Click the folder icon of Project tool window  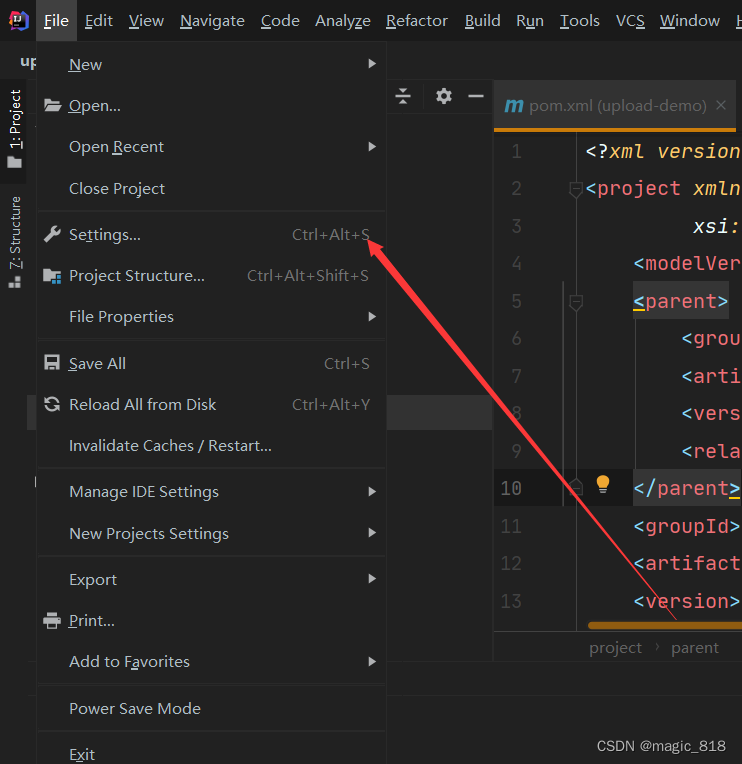(x=15, y=162)
